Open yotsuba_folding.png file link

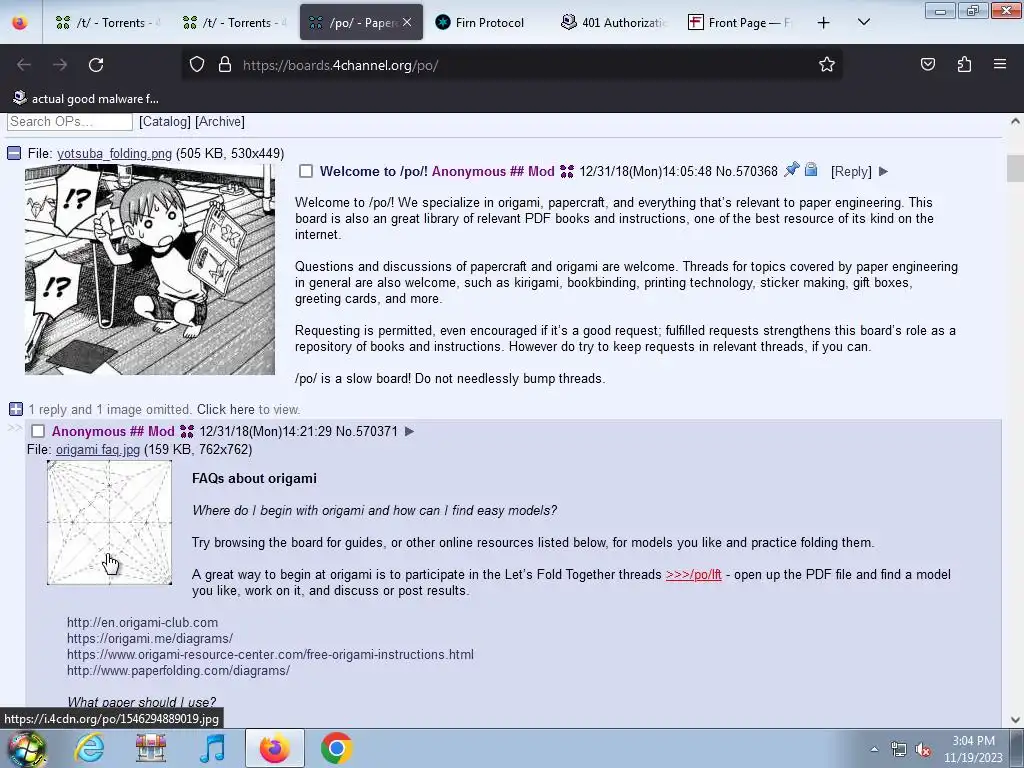pos(114,153)
